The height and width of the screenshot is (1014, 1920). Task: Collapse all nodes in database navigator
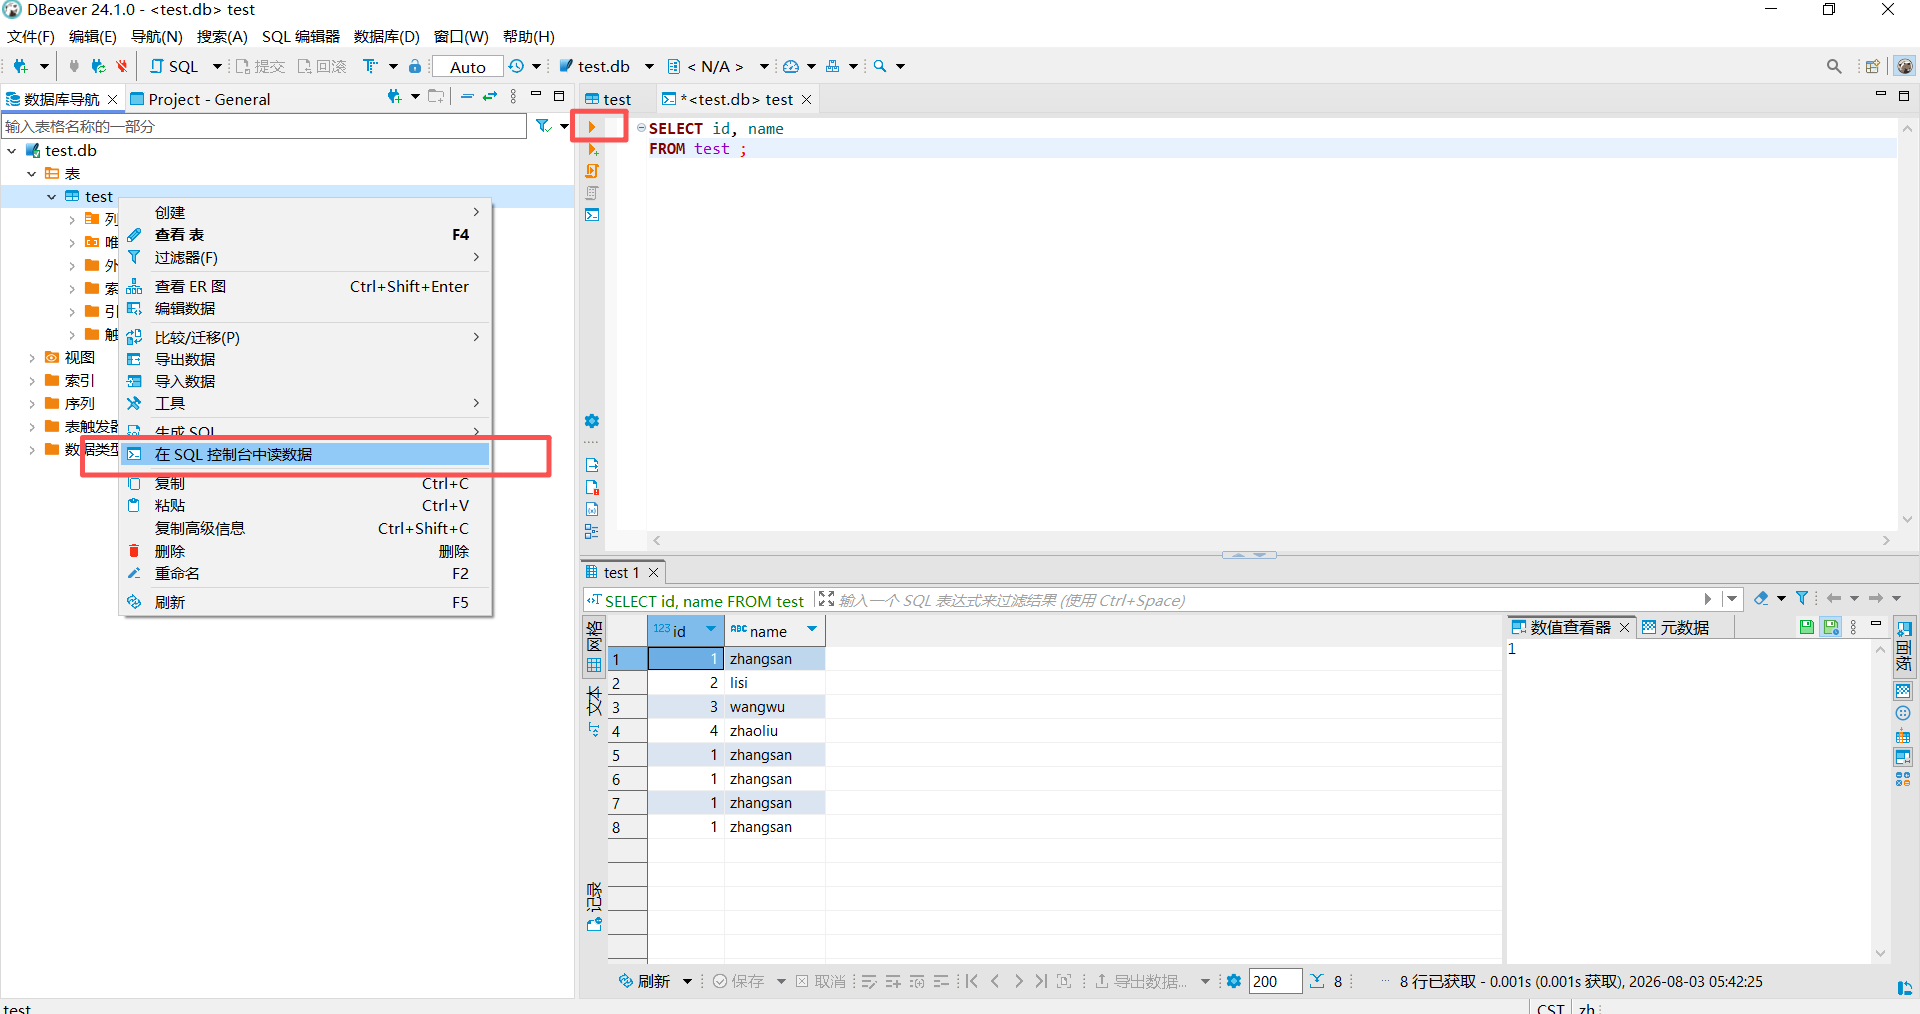coord(467,97)
